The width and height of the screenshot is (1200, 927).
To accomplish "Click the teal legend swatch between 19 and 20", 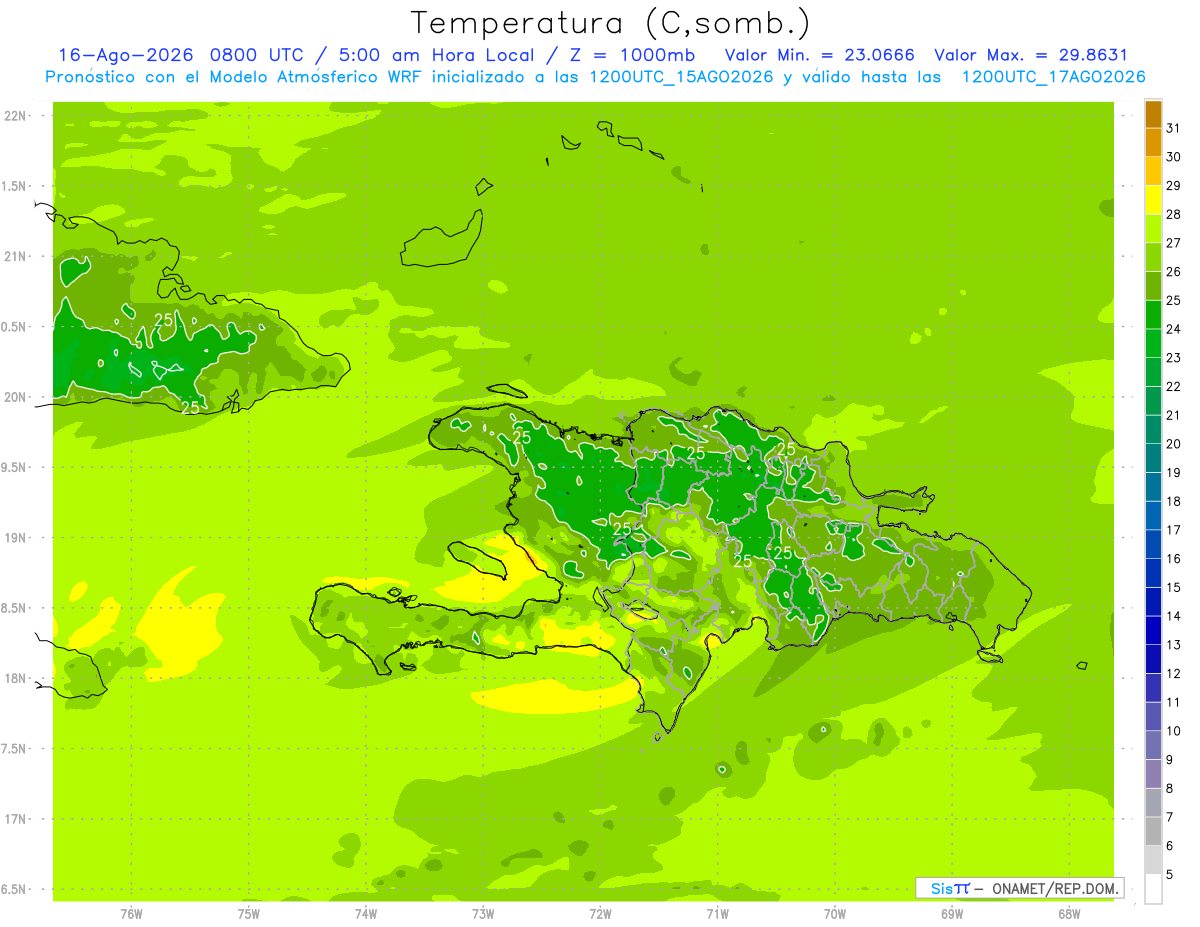I will click(x=1154, y=458).
